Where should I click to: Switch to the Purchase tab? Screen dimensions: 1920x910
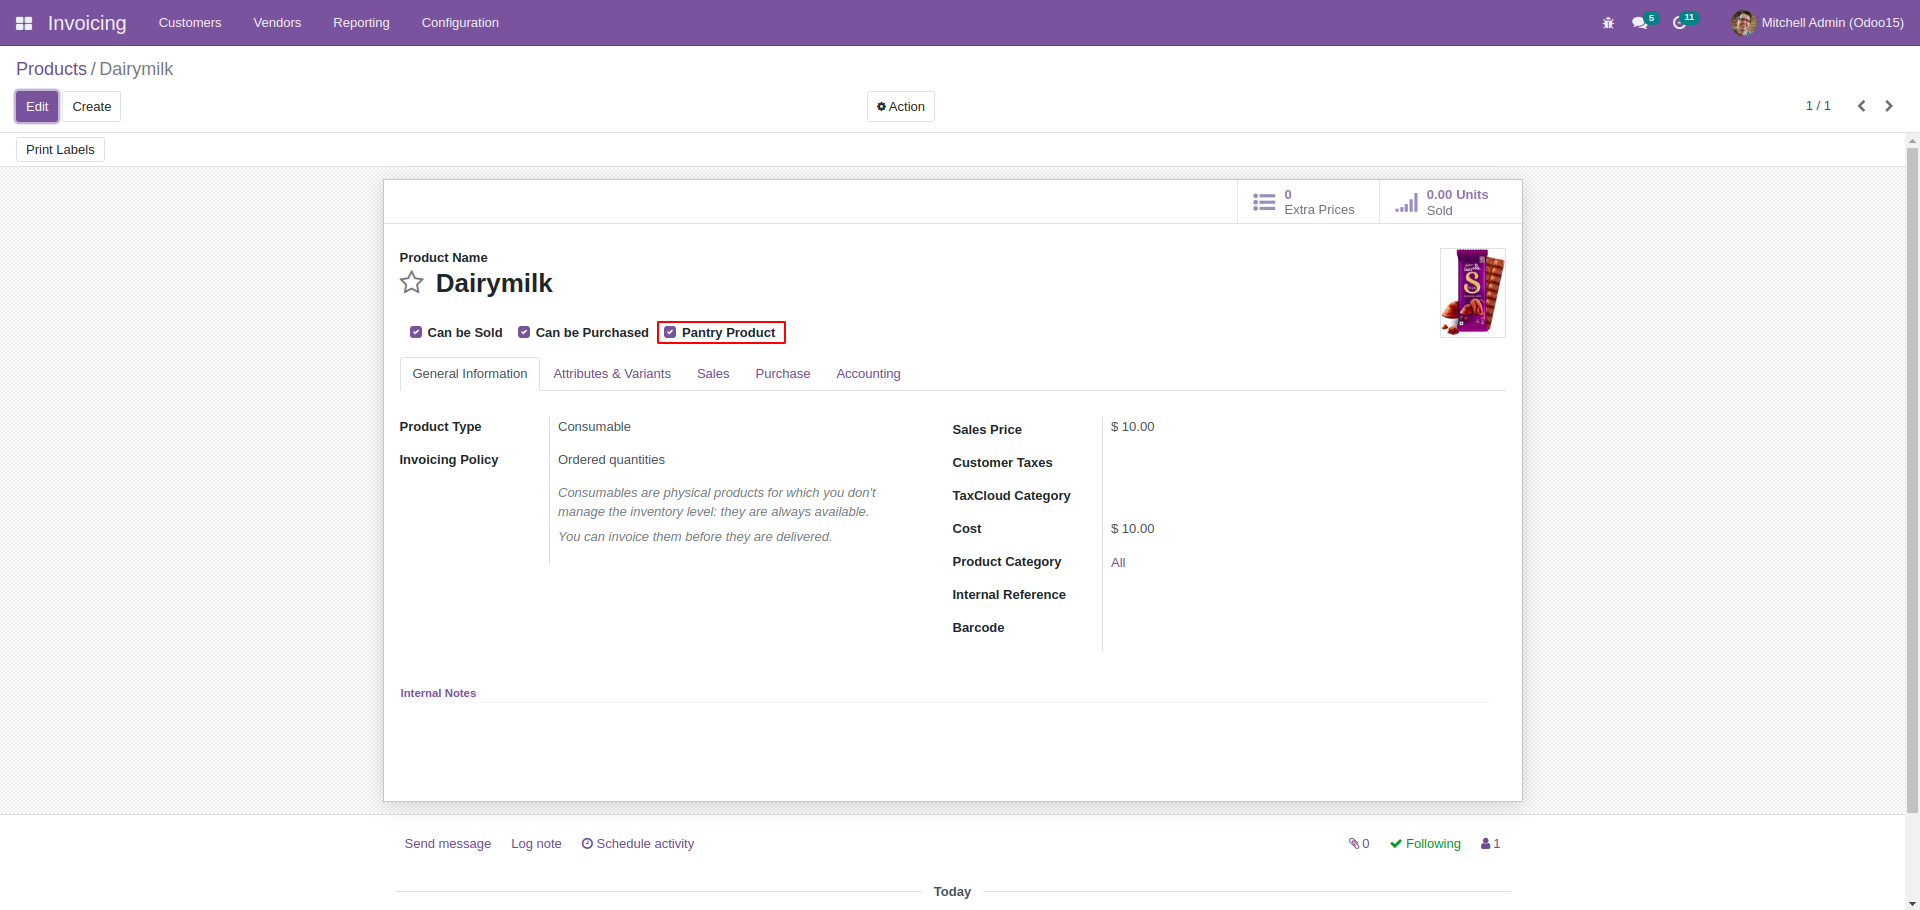(x=783, y=374)
